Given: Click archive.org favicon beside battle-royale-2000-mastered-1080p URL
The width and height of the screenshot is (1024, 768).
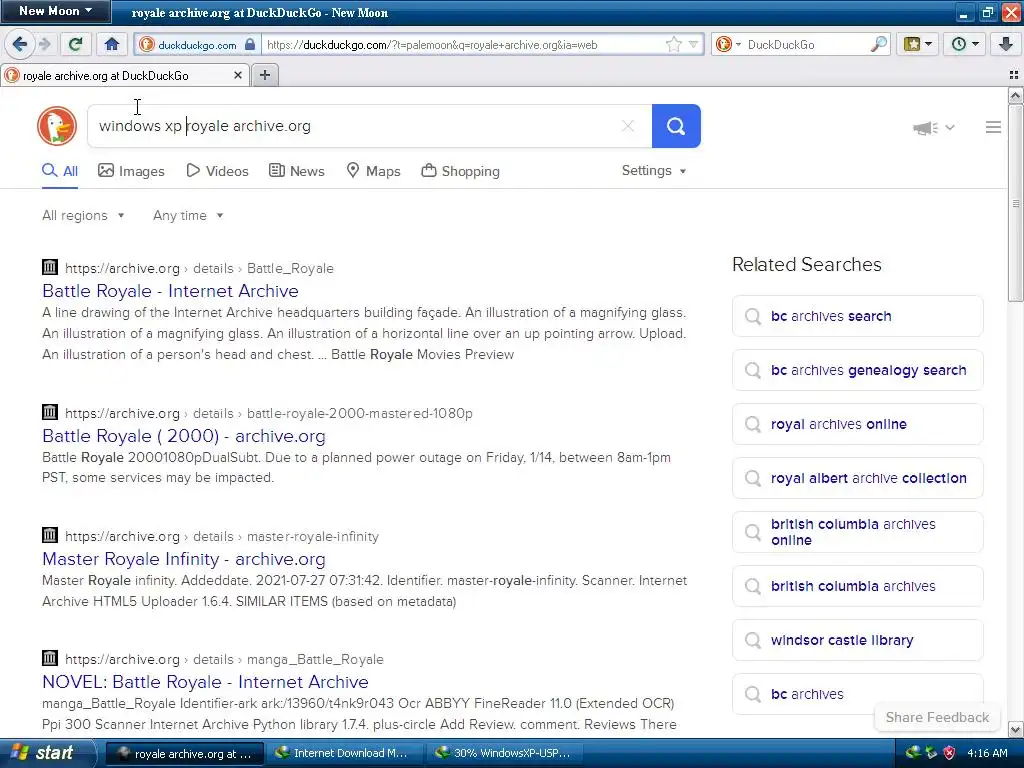Looking at the screenshot, I should (50, 412).
